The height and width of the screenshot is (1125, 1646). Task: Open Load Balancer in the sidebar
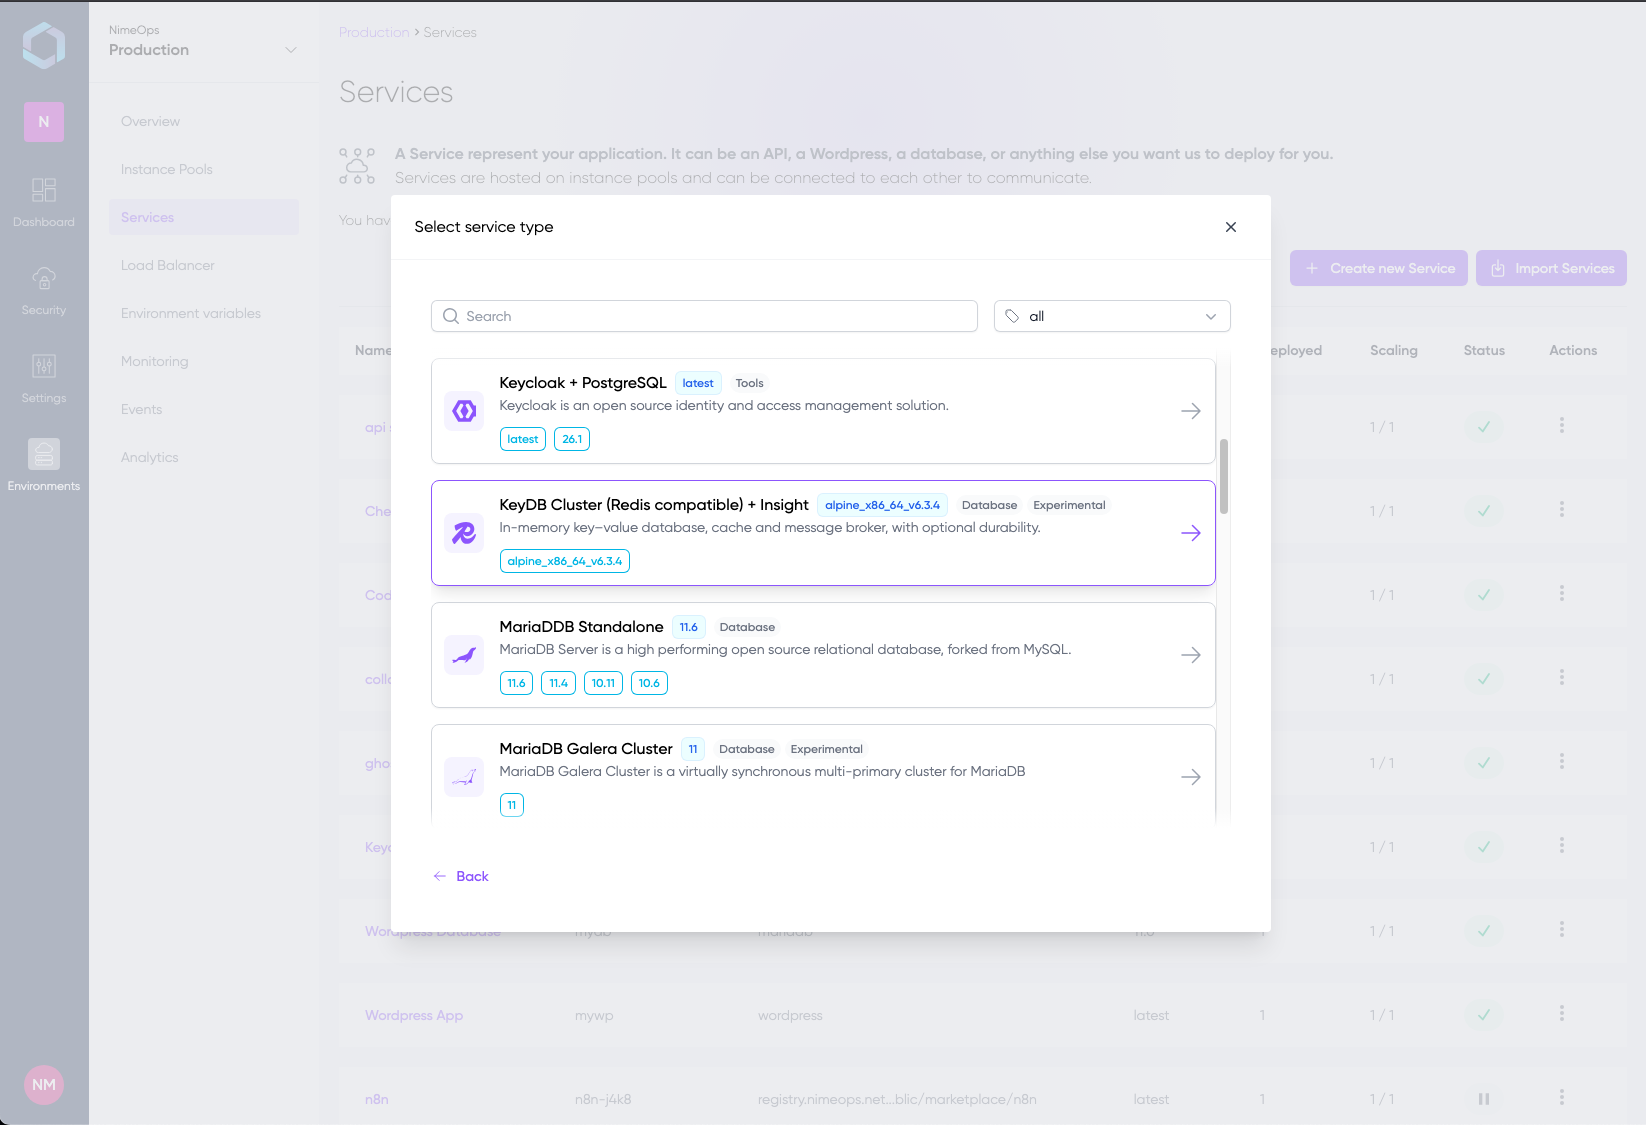tap(204, 265)
